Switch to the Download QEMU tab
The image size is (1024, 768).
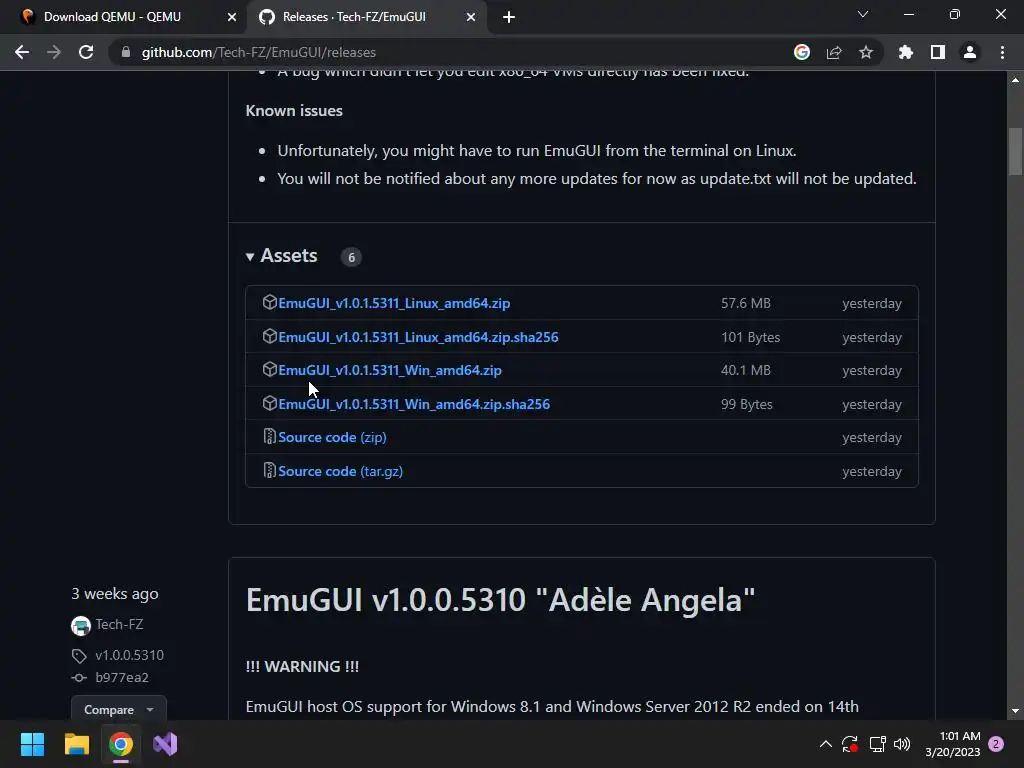(x=124, y=17)
